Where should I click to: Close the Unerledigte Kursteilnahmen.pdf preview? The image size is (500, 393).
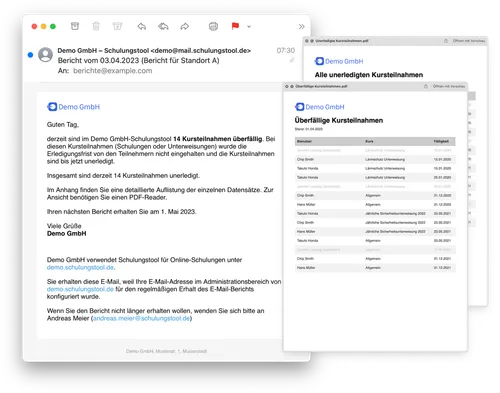point(307,41)
